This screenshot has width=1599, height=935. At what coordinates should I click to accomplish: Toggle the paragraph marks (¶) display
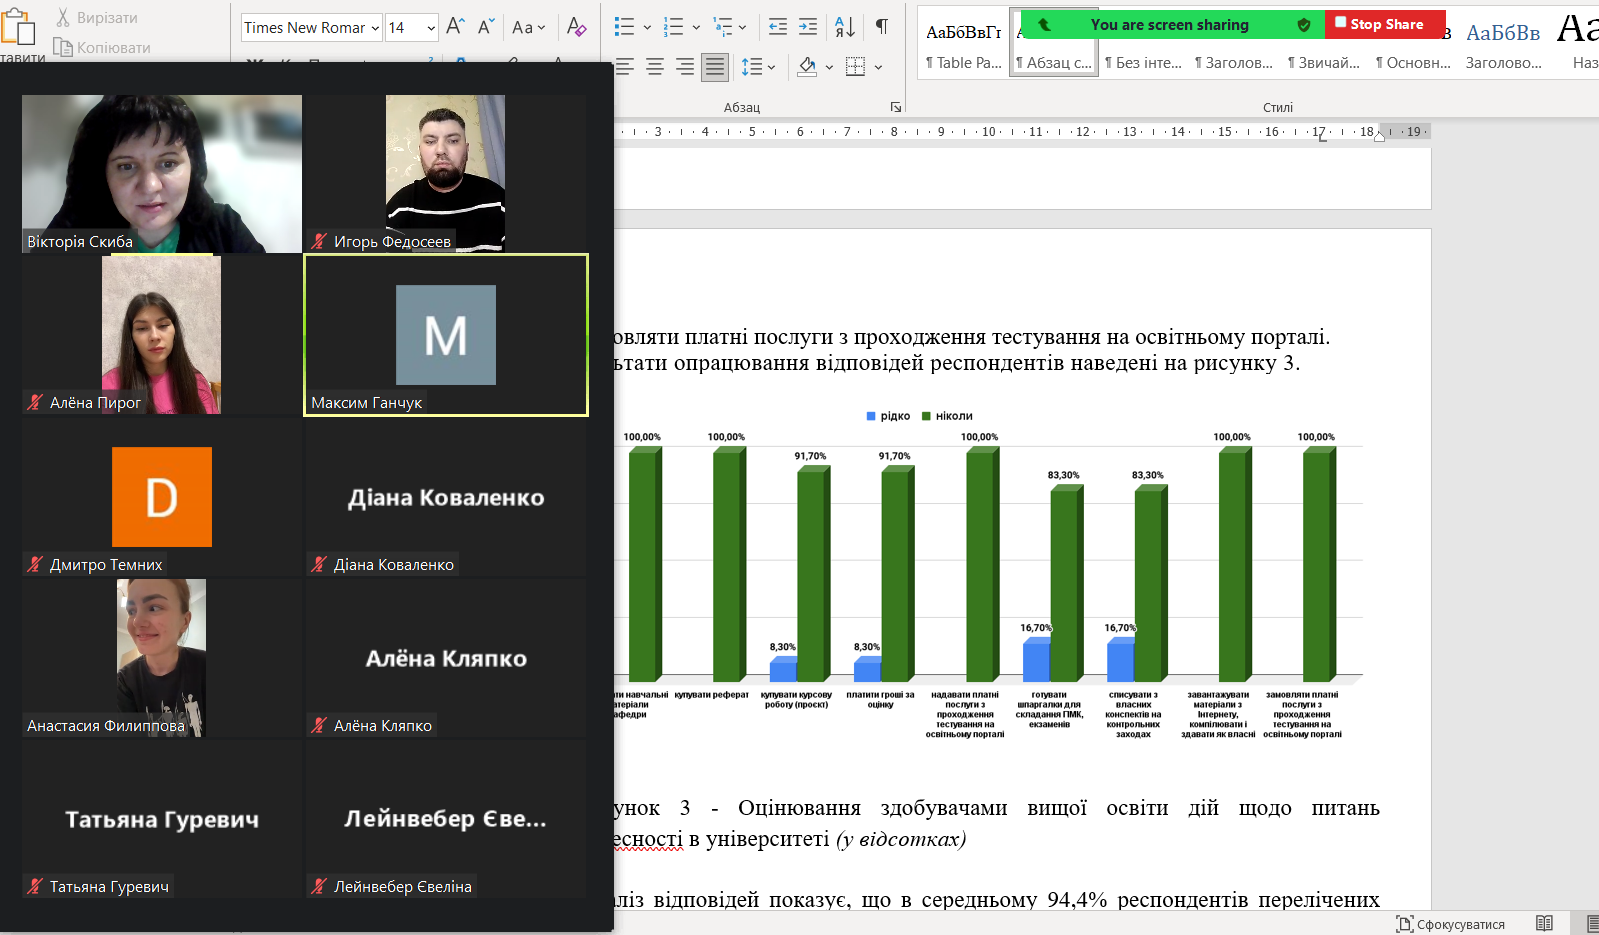(881, 27)
